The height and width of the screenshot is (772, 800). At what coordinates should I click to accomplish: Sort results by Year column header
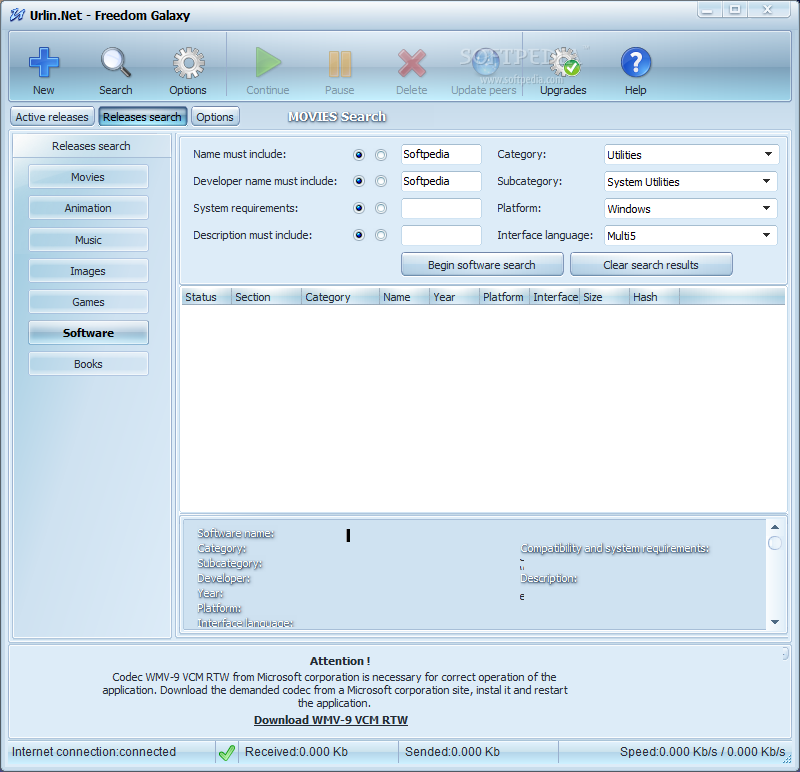pos(454,297)
